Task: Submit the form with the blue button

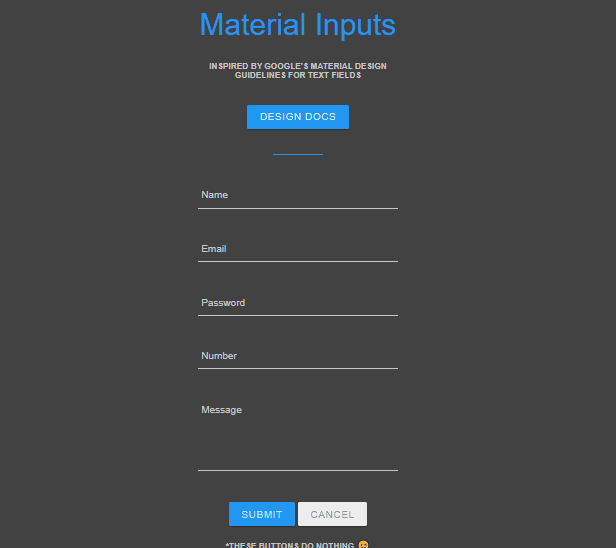Action: (261, 514)
